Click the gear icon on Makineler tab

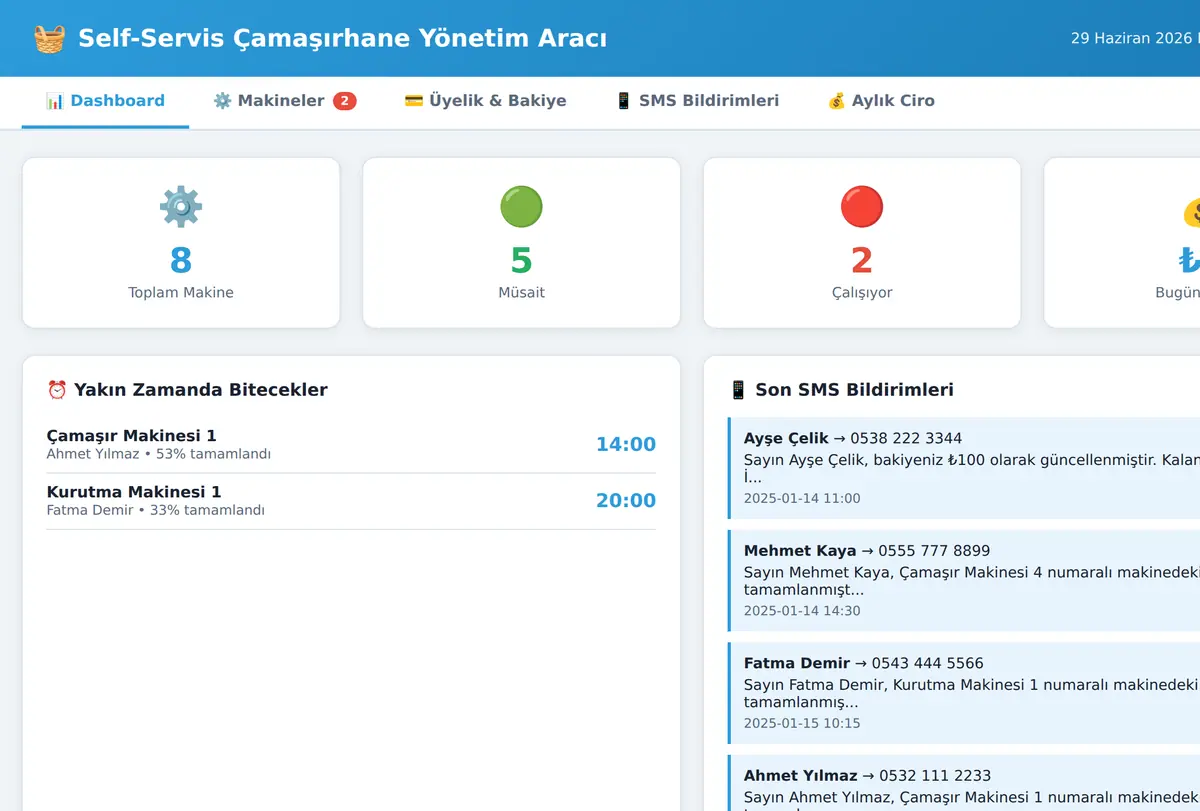(222, 101)
